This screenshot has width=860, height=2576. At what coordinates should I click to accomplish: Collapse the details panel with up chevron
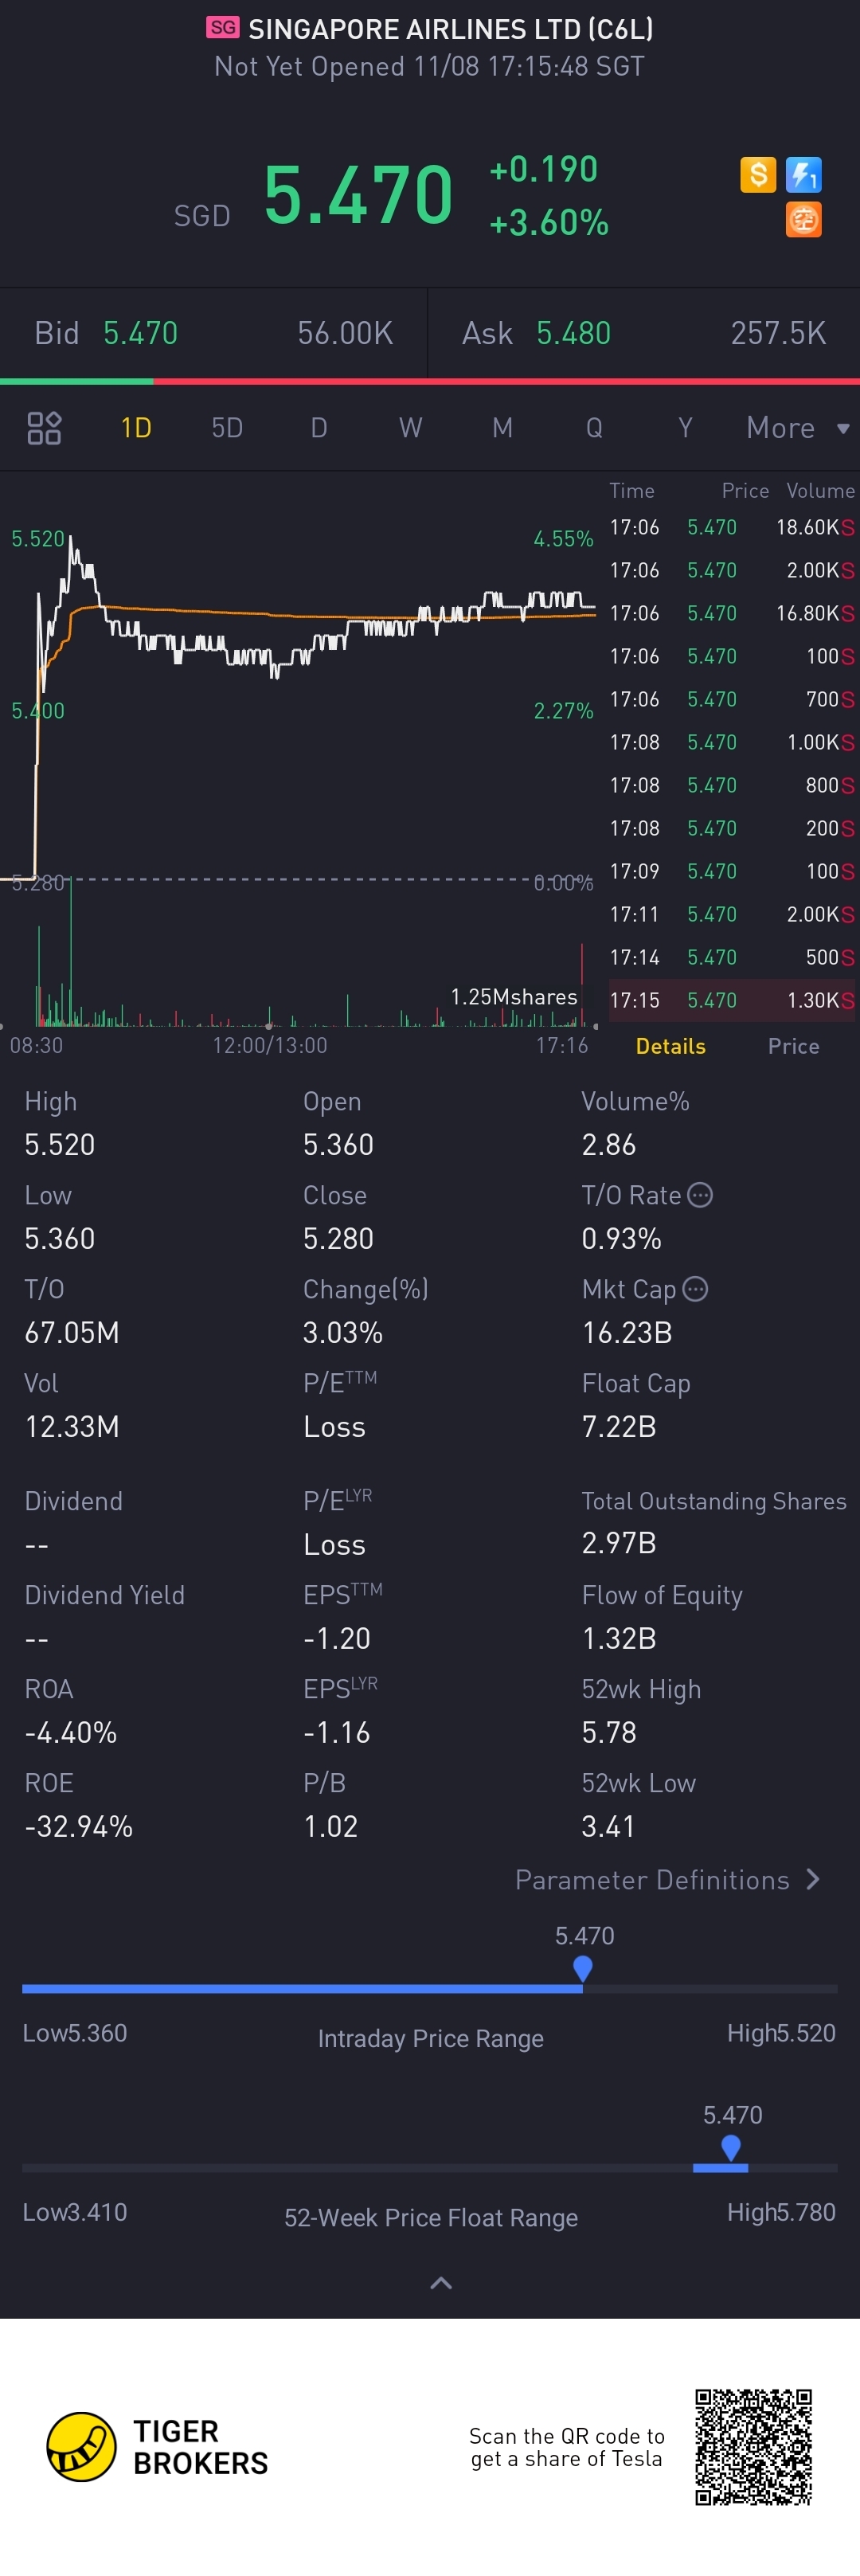[440, 2283]
